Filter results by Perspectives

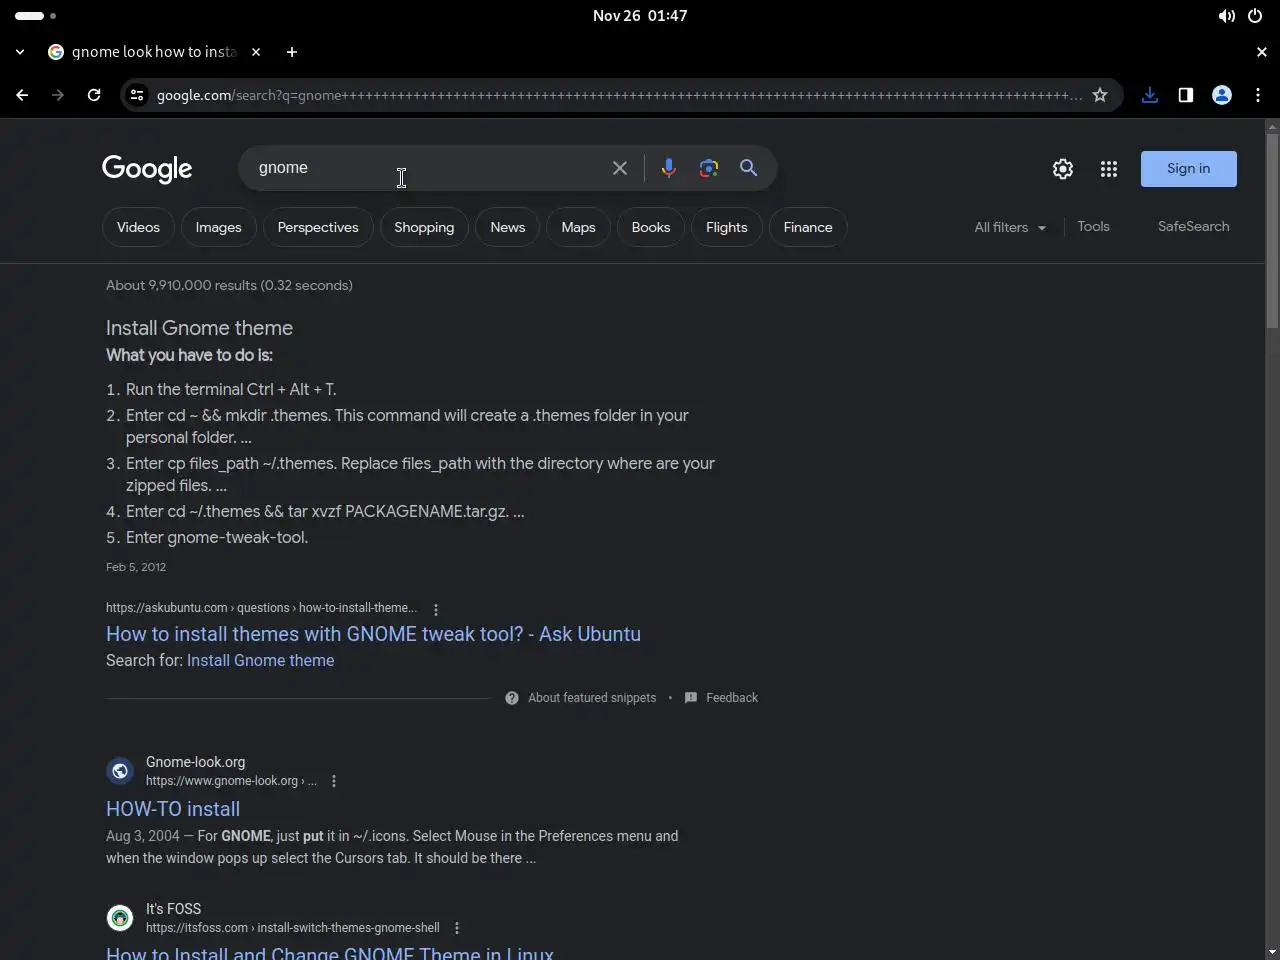pyautogui.click(x=318, y=227)
